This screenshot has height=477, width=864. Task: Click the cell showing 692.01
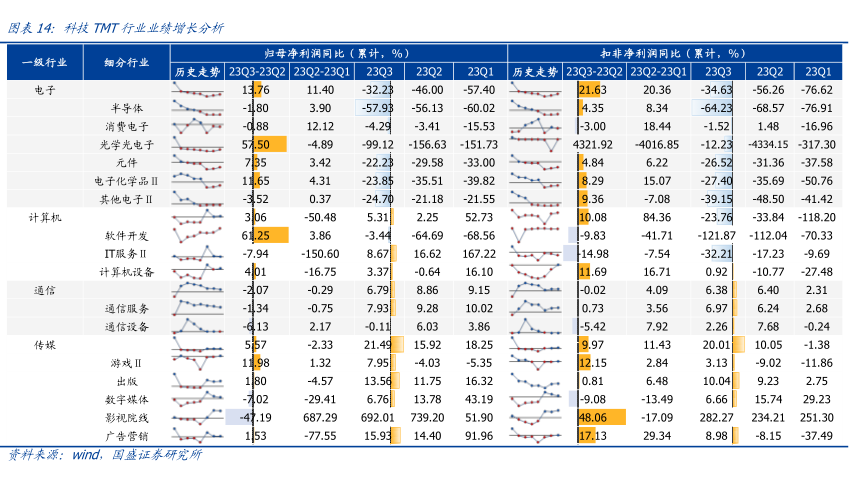379,417
